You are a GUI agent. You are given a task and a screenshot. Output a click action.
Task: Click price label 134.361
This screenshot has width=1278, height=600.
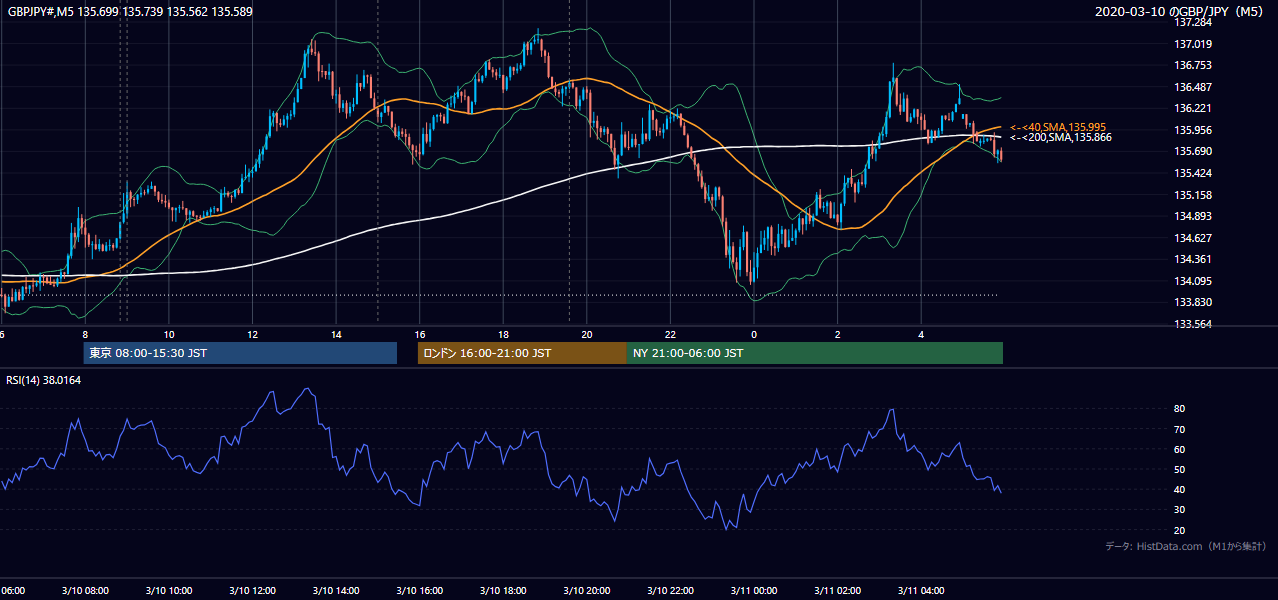coord(1194,259)
